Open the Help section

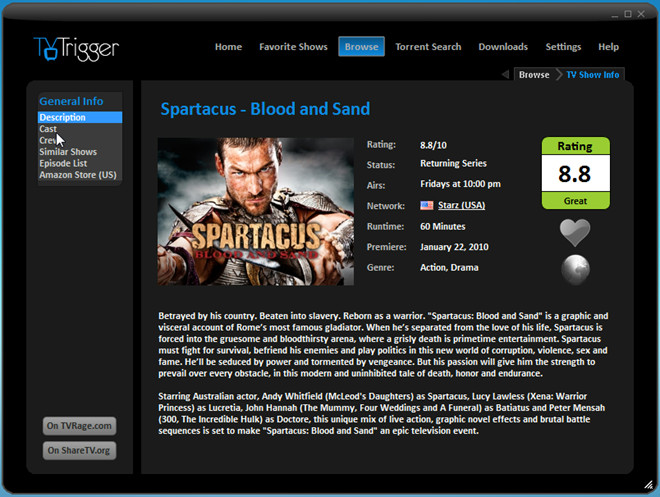pos(608,47)
